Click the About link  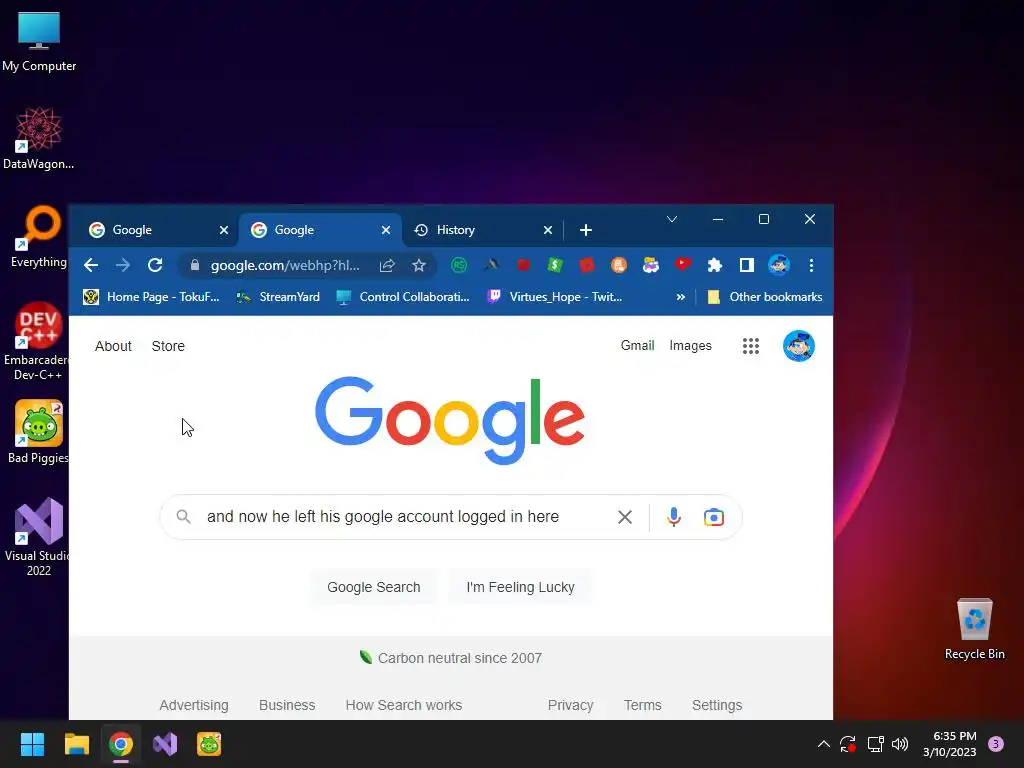coord(113,346)
